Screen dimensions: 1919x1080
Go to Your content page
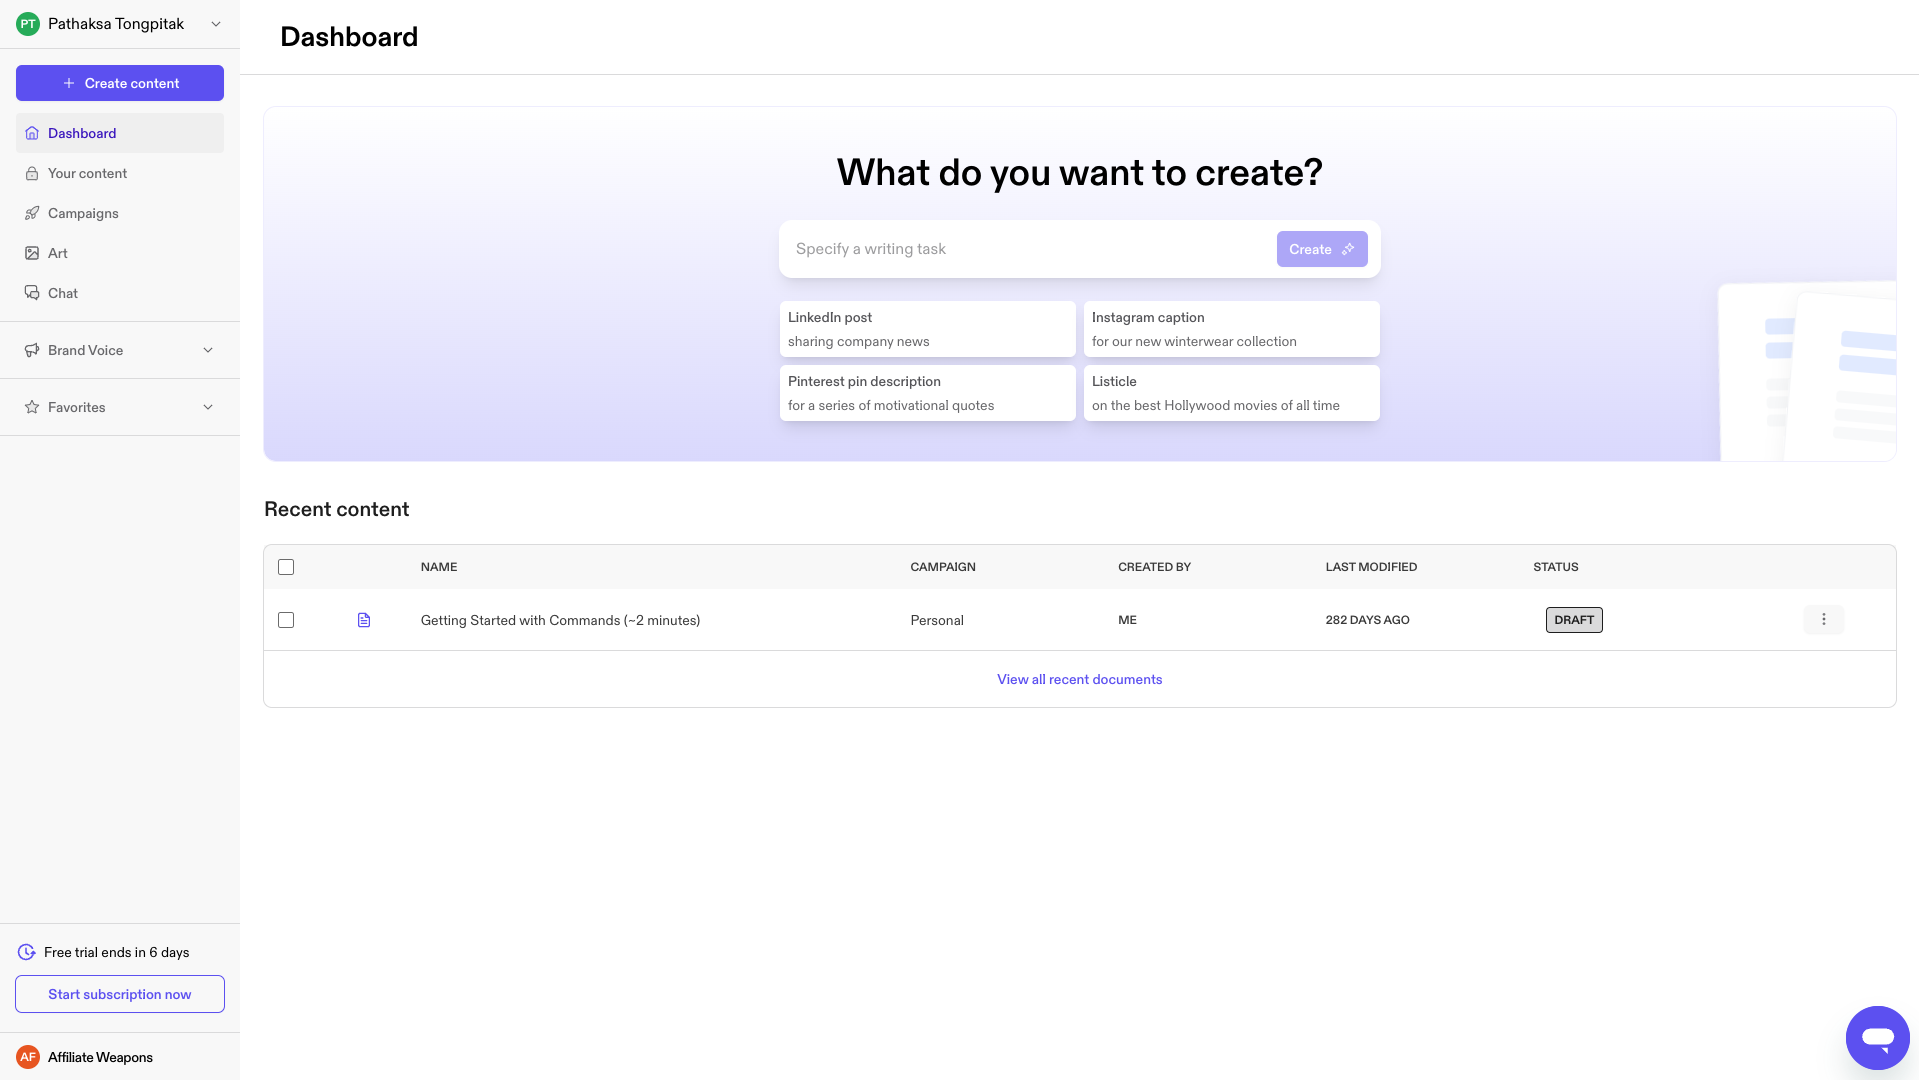pos(87,173)
